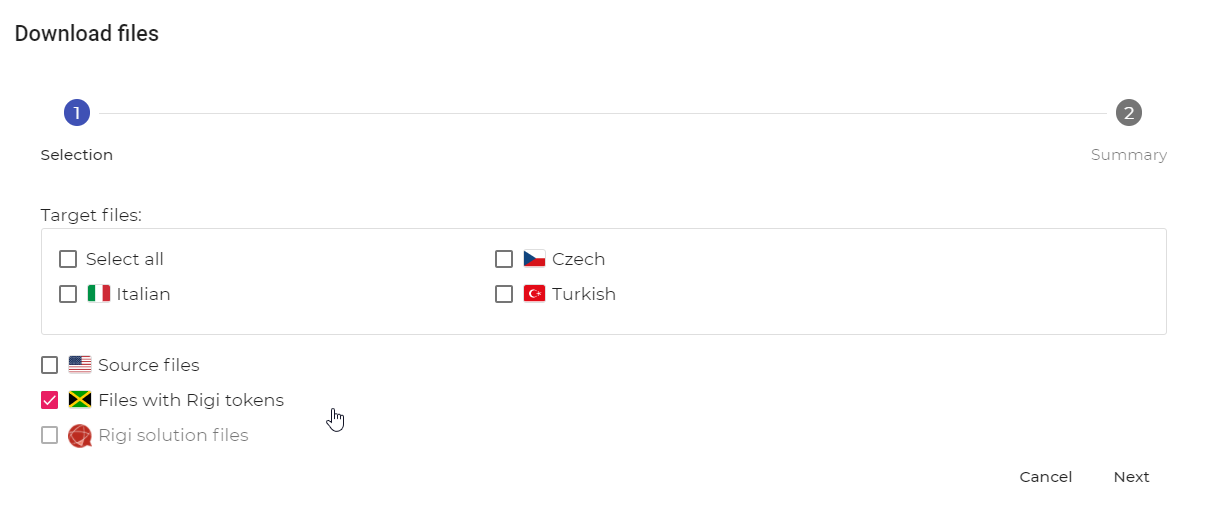Click the Czech flag icon
The width and height of the screenshot is (1206, 531).
[x=534, y=259]
